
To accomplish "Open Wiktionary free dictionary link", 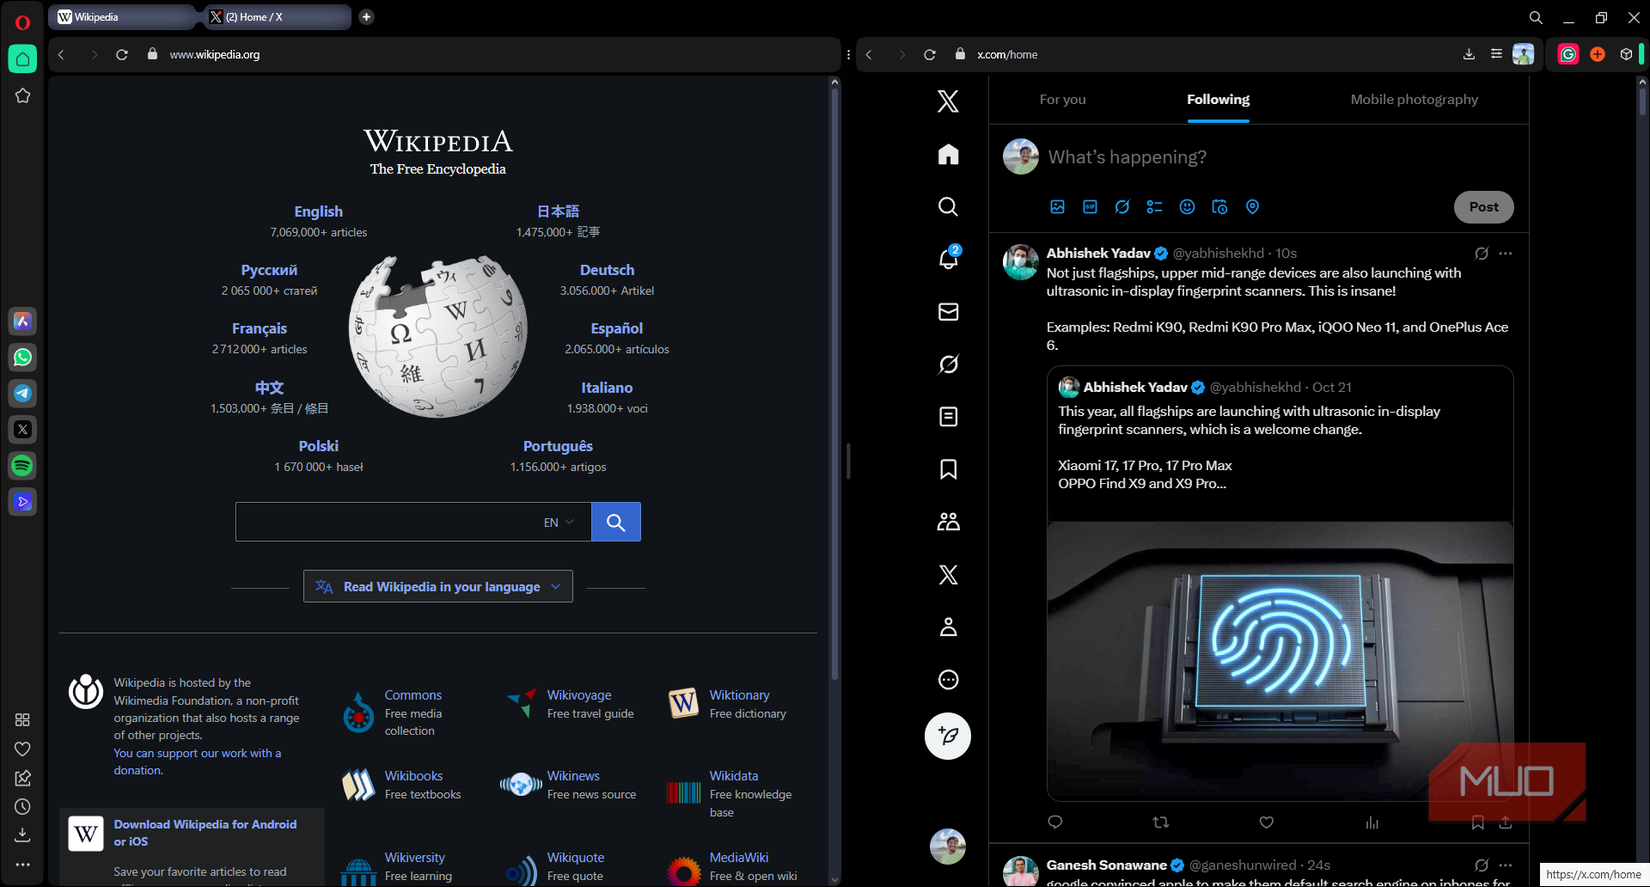I will [x=739, y=695].
